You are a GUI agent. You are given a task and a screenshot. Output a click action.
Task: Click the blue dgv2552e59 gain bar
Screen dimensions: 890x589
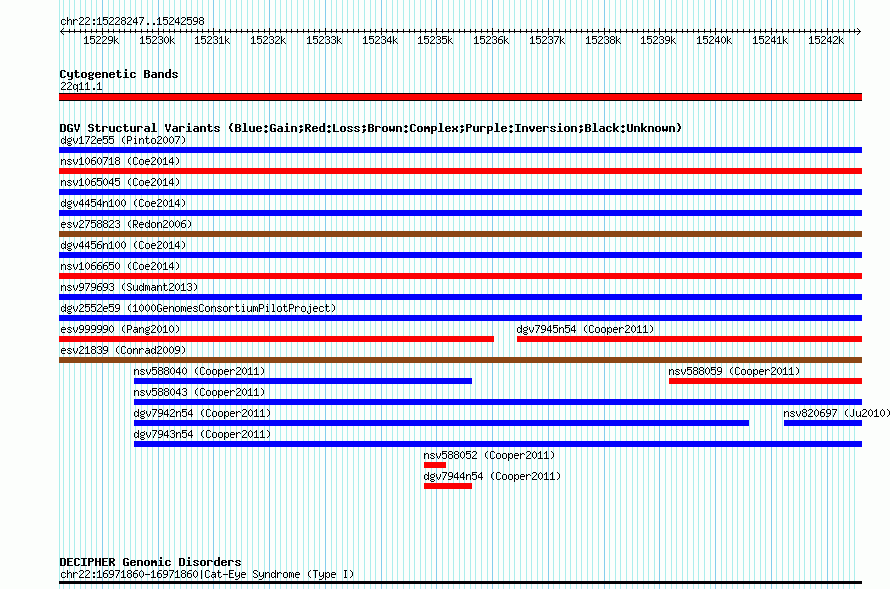[460, 318]
